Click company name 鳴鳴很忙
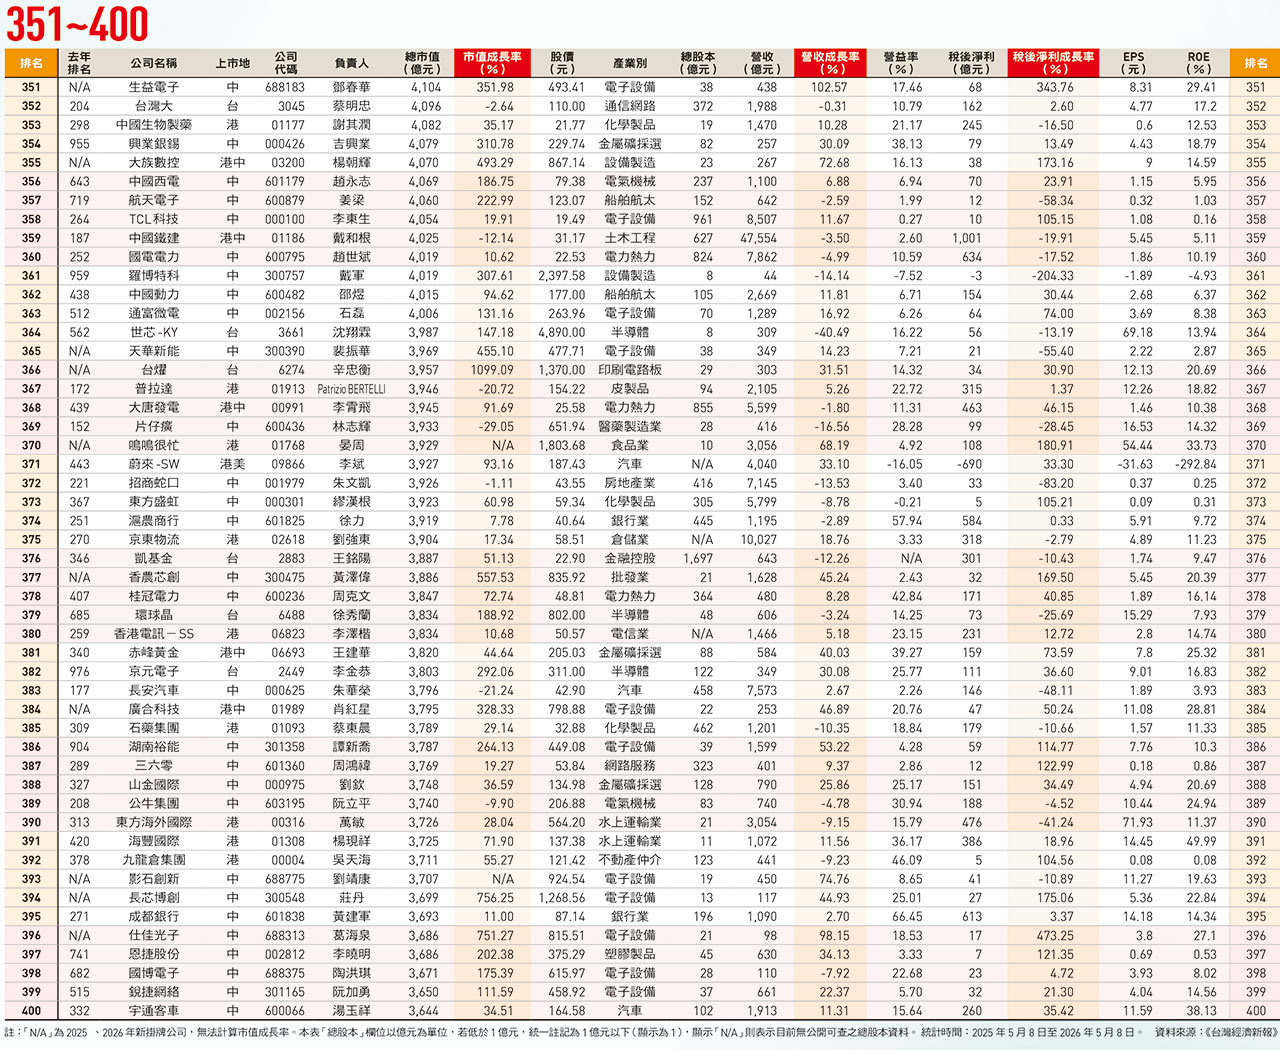The height and width of the screenshot is (1050, 1280). [154, 445]
